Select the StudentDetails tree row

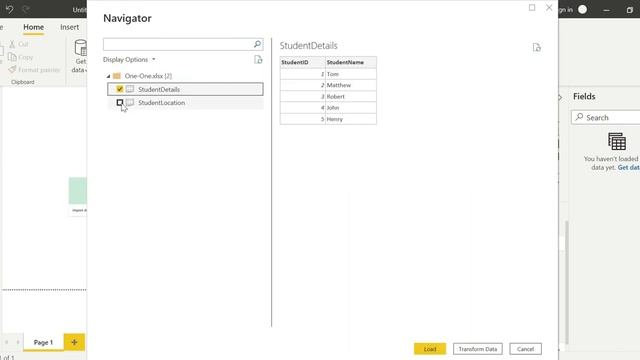tap(185, 89)
